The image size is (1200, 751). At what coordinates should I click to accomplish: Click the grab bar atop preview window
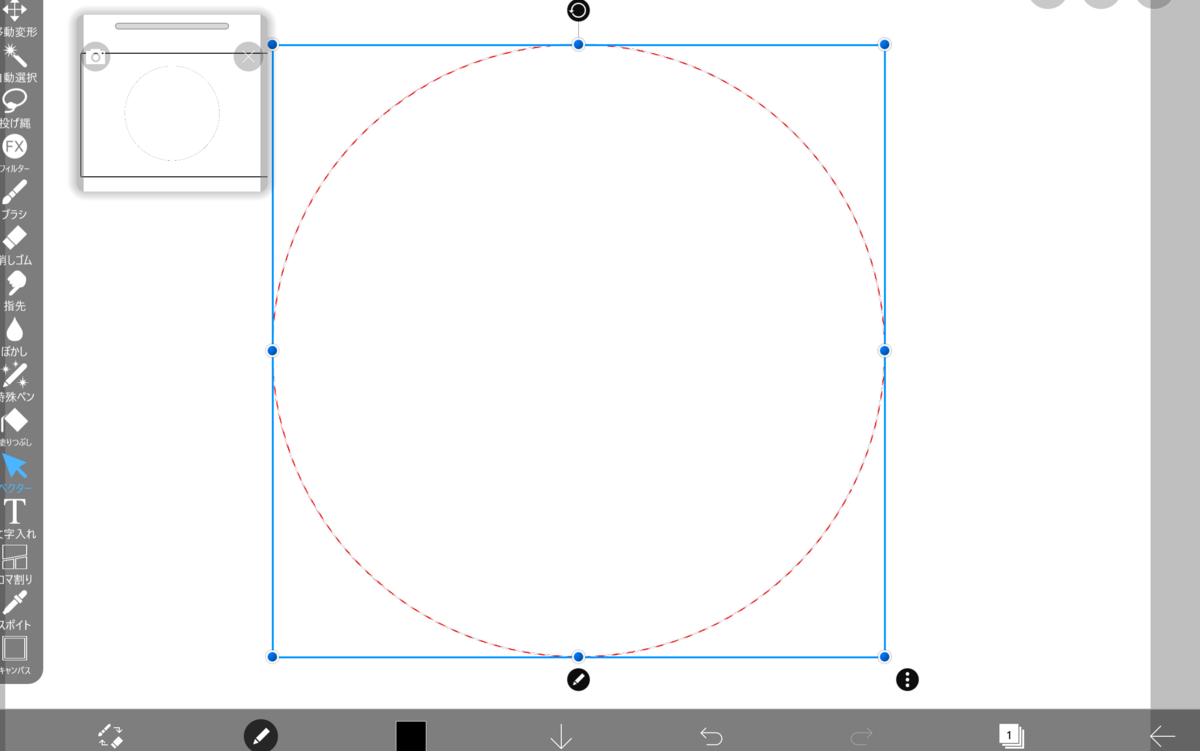coord(172,26)
